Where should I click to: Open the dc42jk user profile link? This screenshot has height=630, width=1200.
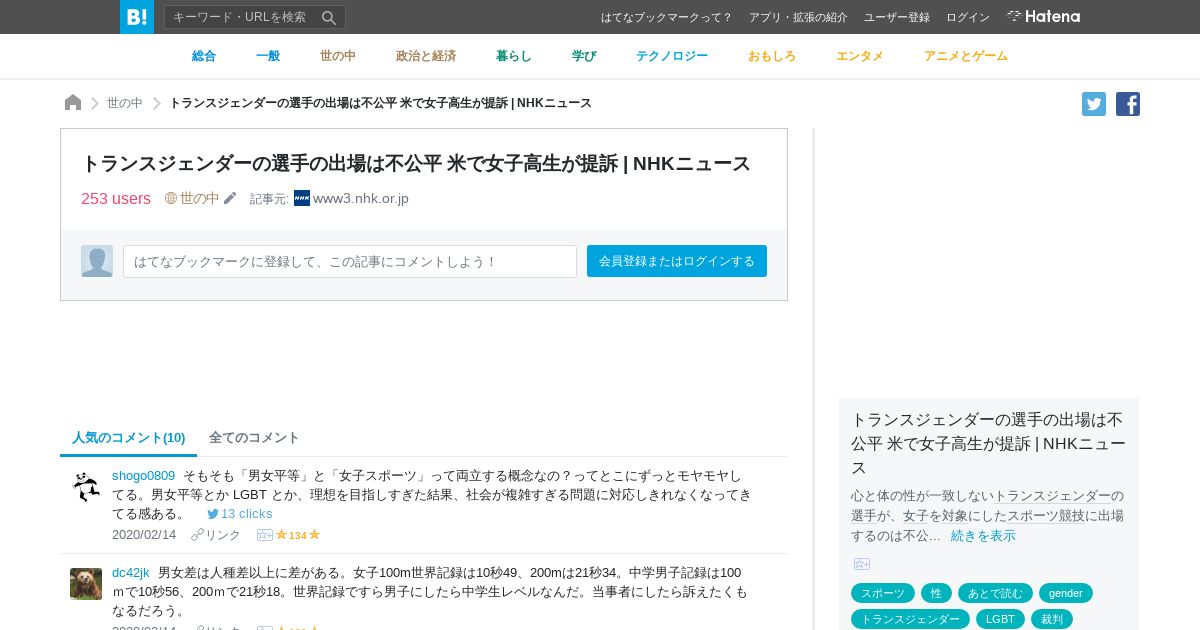coord(131,572)
